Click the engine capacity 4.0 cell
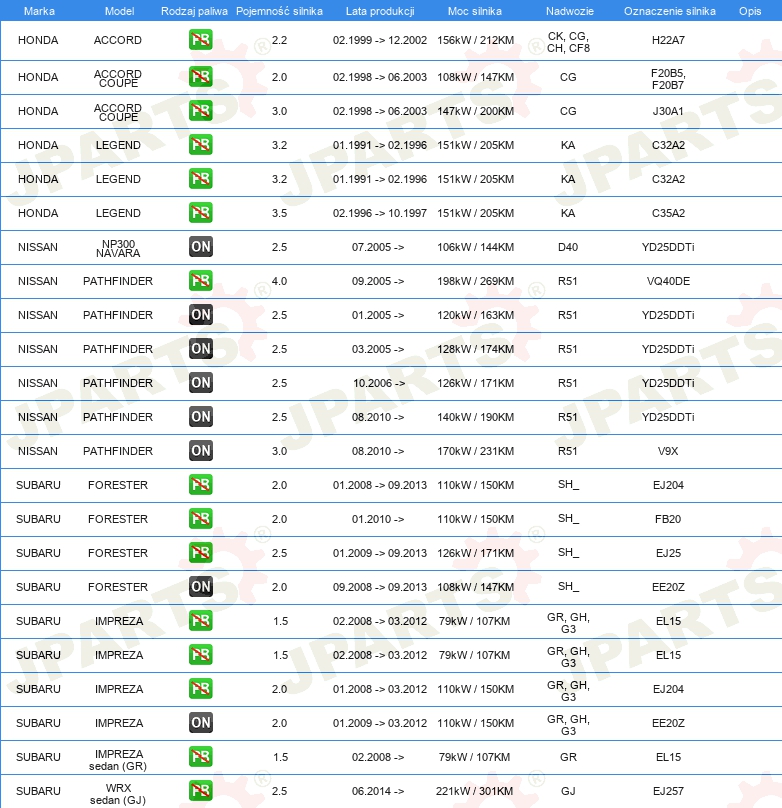The width and height of the screenshot is (782, 808). [x=279, y=281]
